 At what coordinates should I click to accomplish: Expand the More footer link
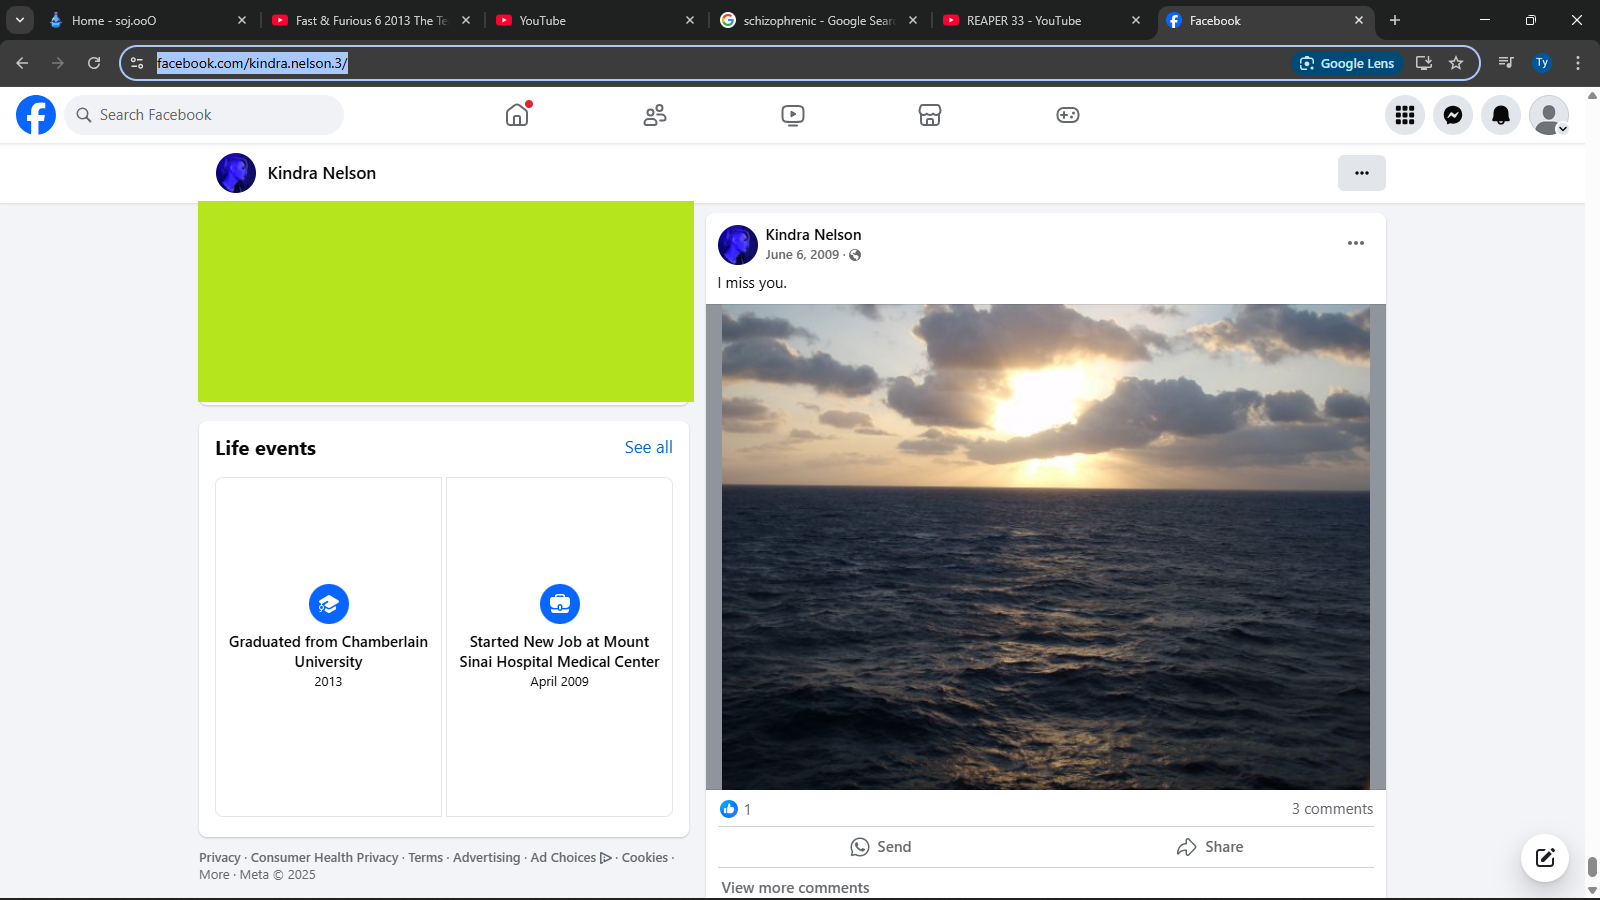[214, 875]
